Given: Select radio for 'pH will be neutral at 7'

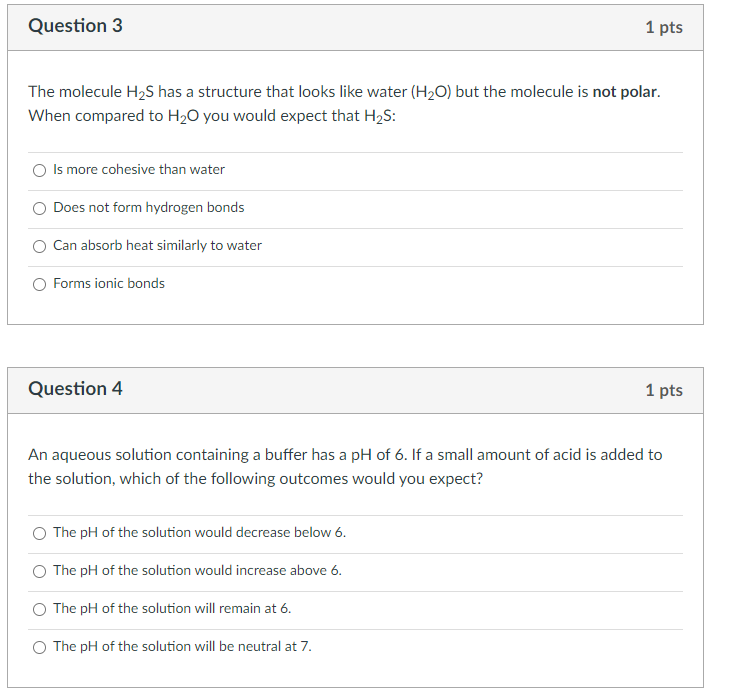Looking at the screenshot, I should (x=39, y=647).
